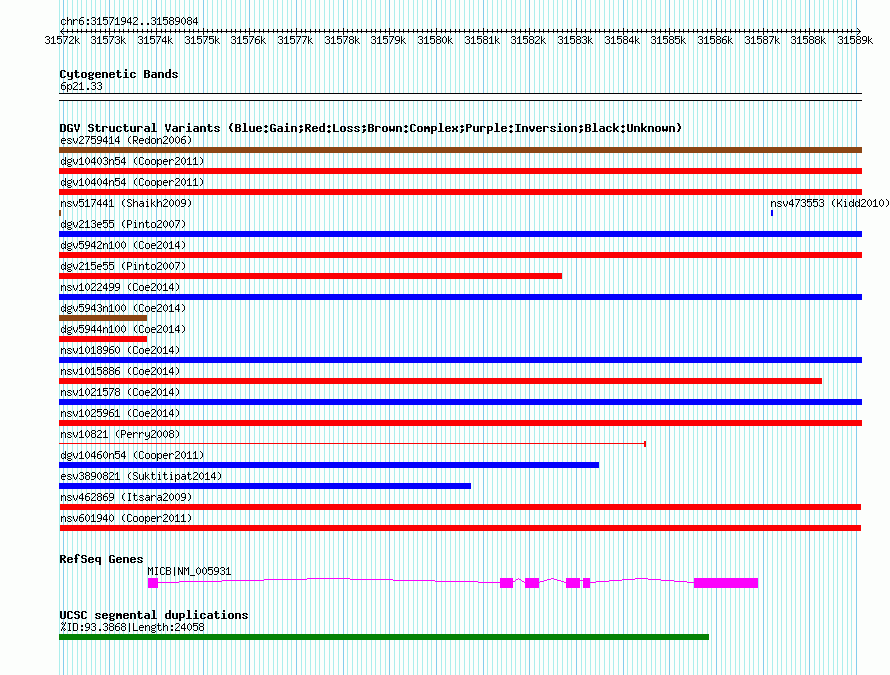Click the dgv10404n54 (Cooper2011) label

[132, 182]
